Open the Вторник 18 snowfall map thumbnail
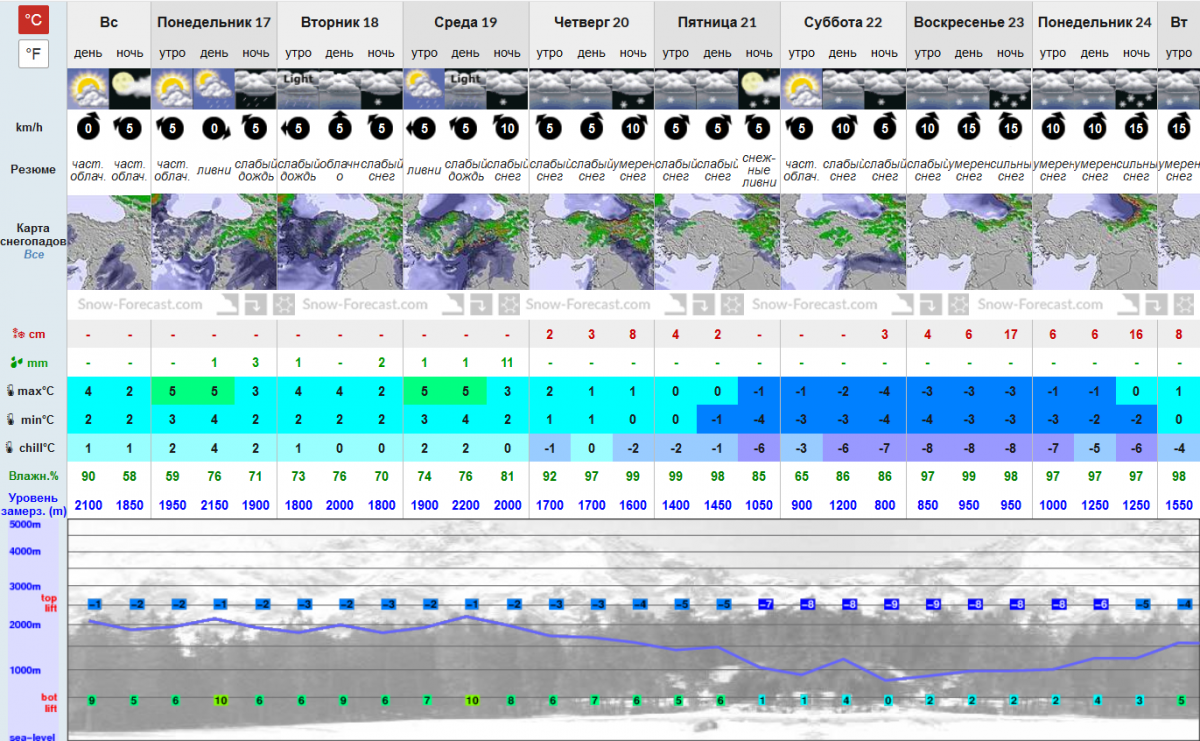This screenshot has height=741, width=1200. point(339,242)
